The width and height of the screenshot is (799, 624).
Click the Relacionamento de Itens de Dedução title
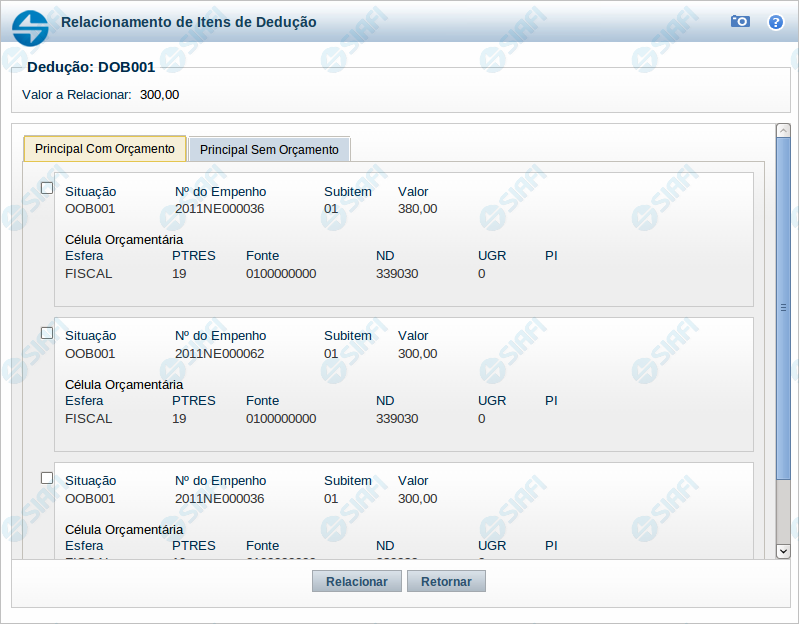click(x=189, y=22)
